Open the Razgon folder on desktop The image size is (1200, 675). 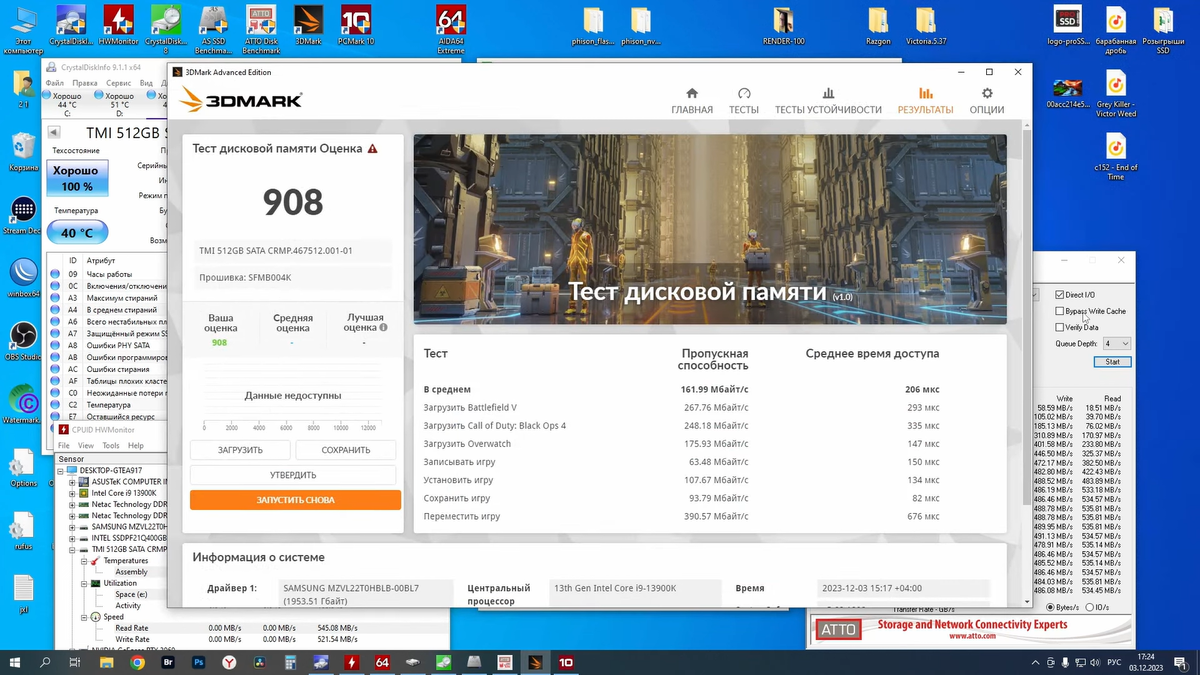878,28
